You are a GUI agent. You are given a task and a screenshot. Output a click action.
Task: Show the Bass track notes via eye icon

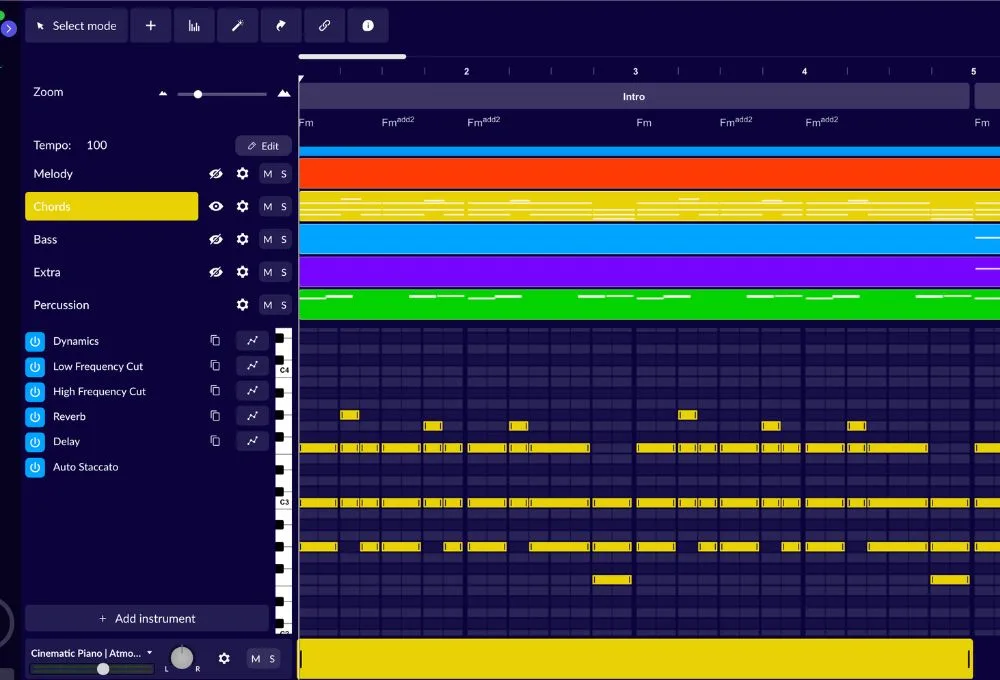tap(216, 239)
